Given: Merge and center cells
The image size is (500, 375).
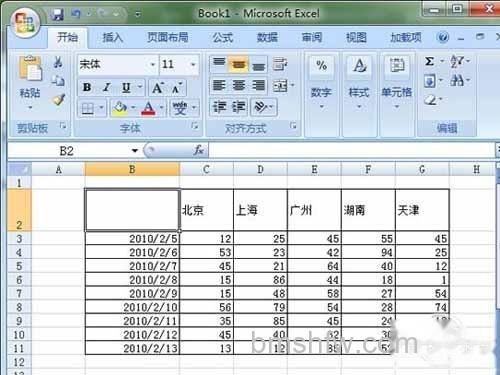Looking at the screenshot, I should [281, 86].
